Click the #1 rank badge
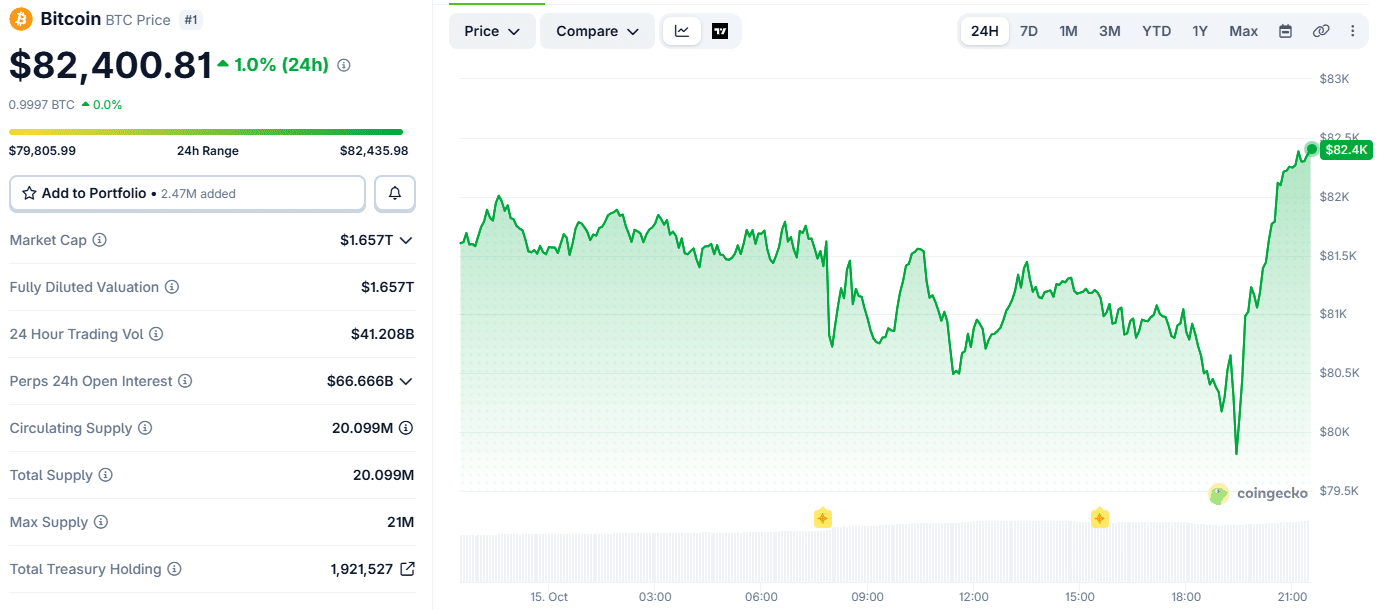 point(190,19)
